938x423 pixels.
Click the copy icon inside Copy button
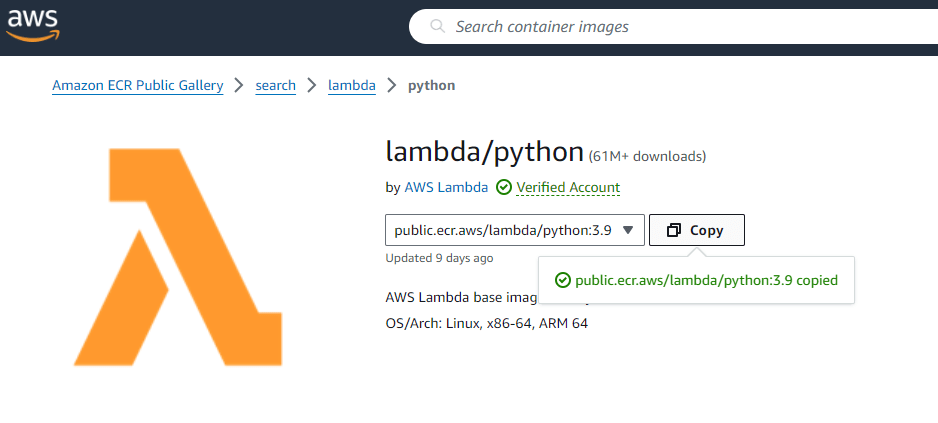[674, 230]
